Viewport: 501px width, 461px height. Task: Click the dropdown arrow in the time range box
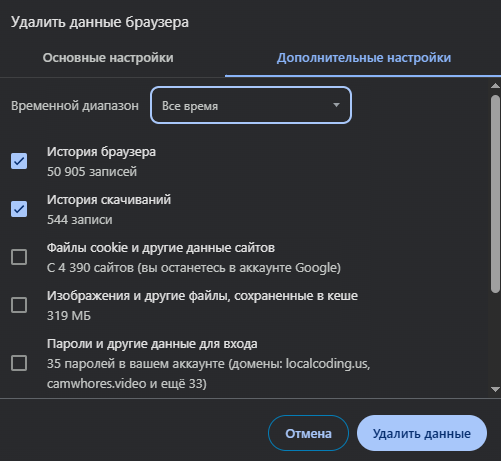pos(336,105)
